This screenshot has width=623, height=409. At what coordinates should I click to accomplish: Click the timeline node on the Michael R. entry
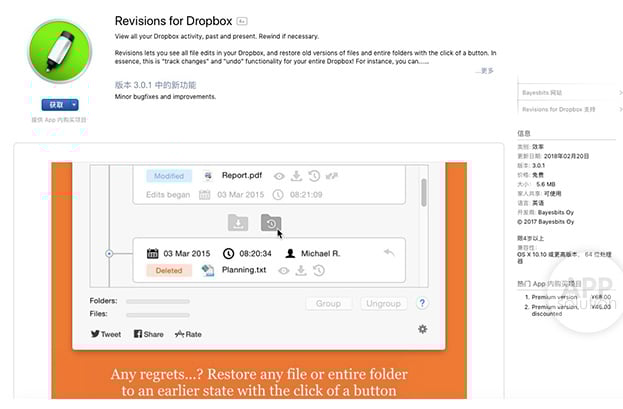coord(109,254)
